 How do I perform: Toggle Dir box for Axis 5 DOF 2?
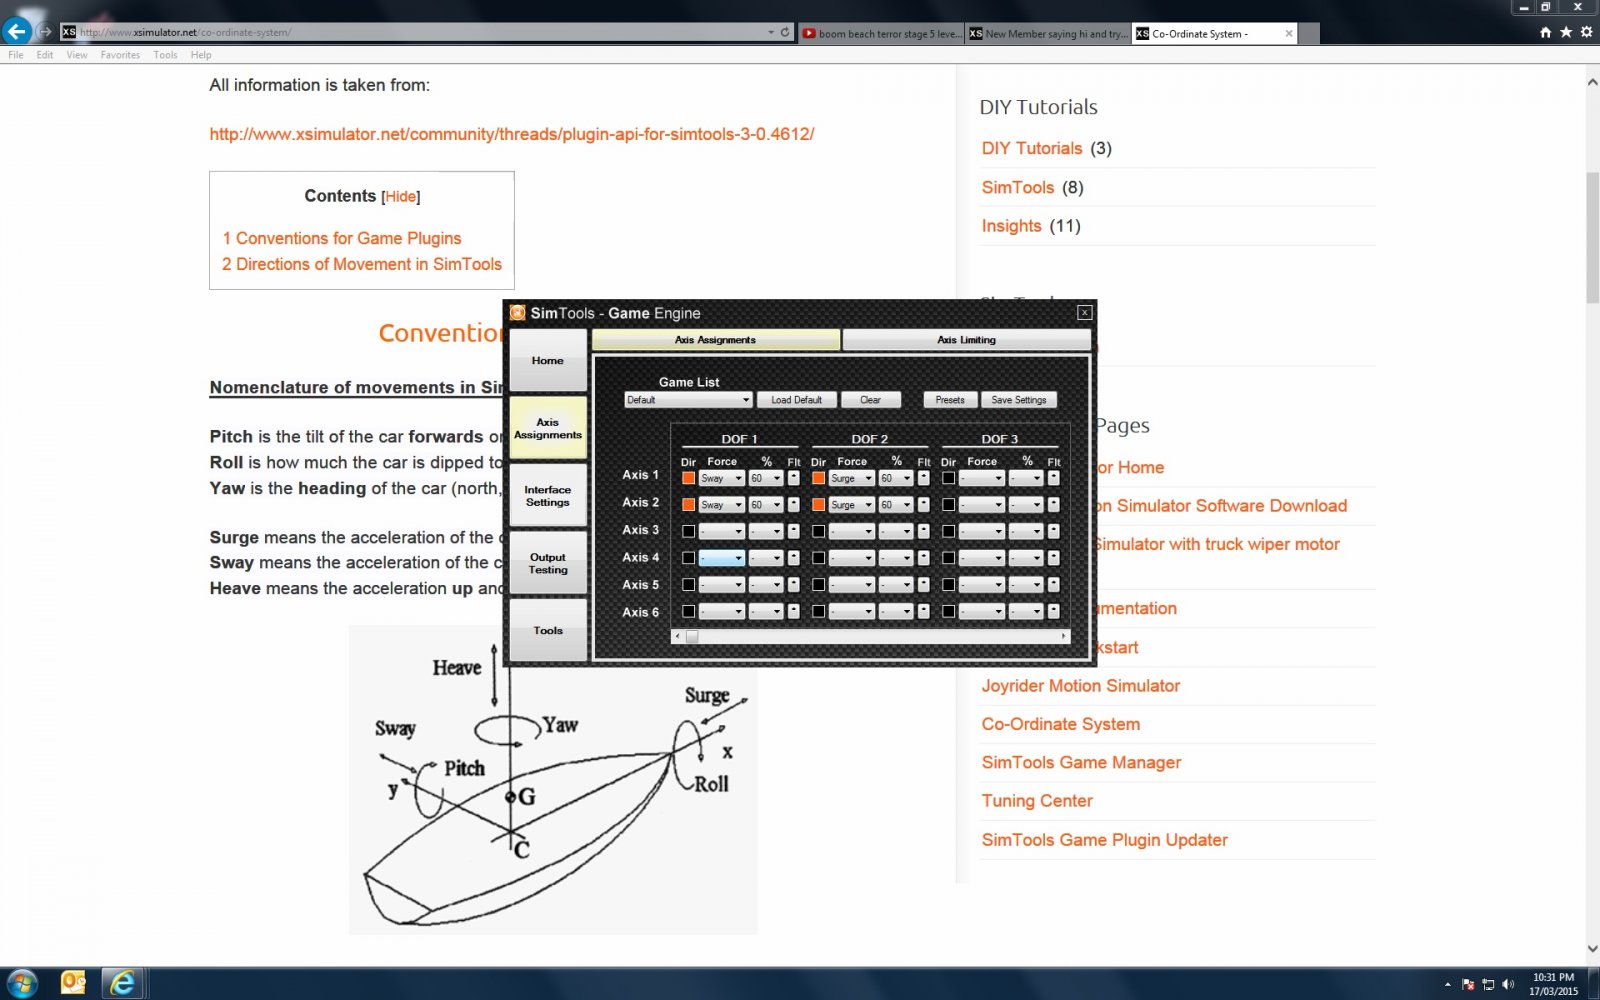818,584
